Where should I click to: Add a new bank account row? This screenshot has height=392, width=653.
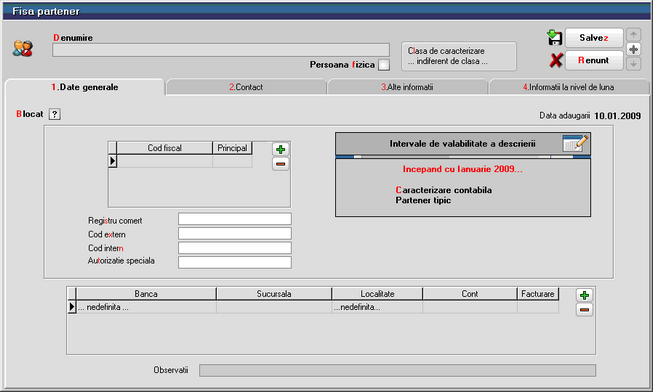[584, 295]
